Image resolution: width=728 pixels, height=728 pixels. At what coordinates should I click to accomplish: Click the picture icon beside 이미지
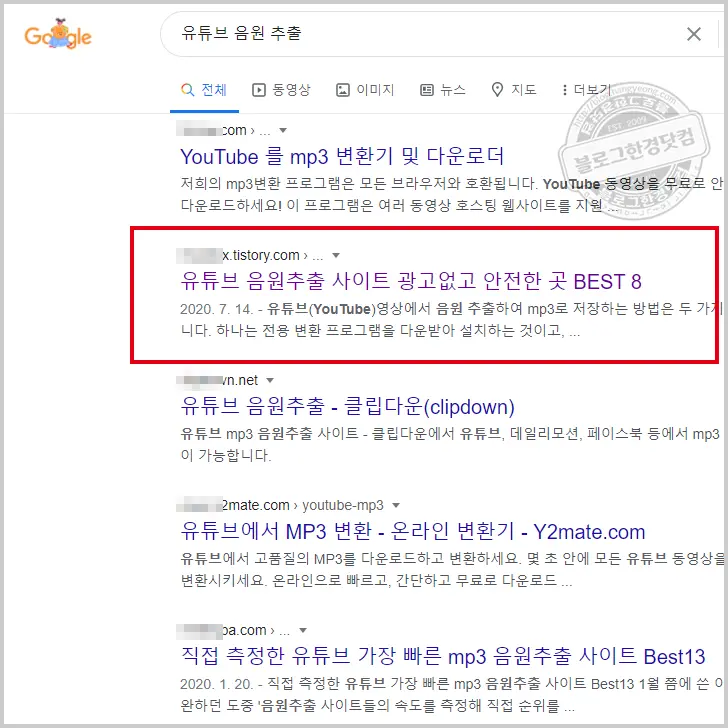point(343,90)
